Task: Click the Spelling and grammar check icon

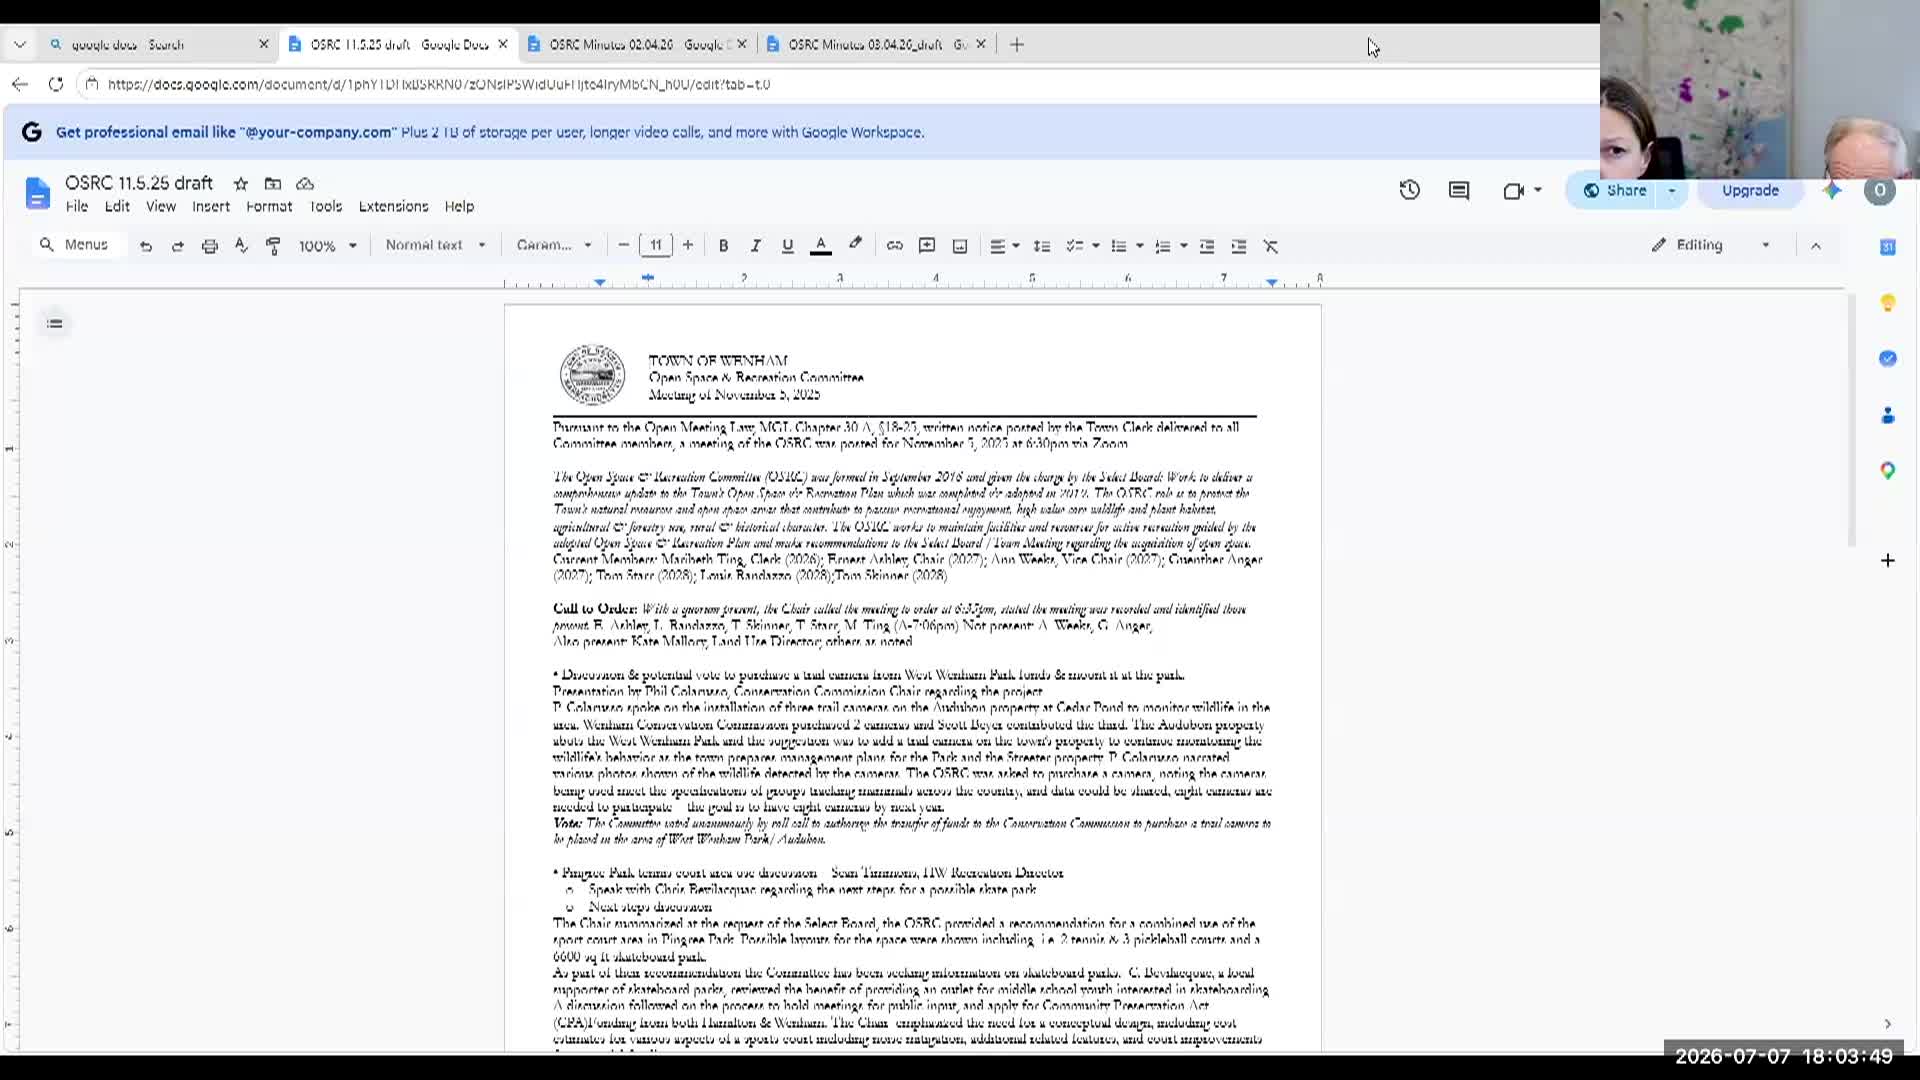Action: [x=241, y=246]
